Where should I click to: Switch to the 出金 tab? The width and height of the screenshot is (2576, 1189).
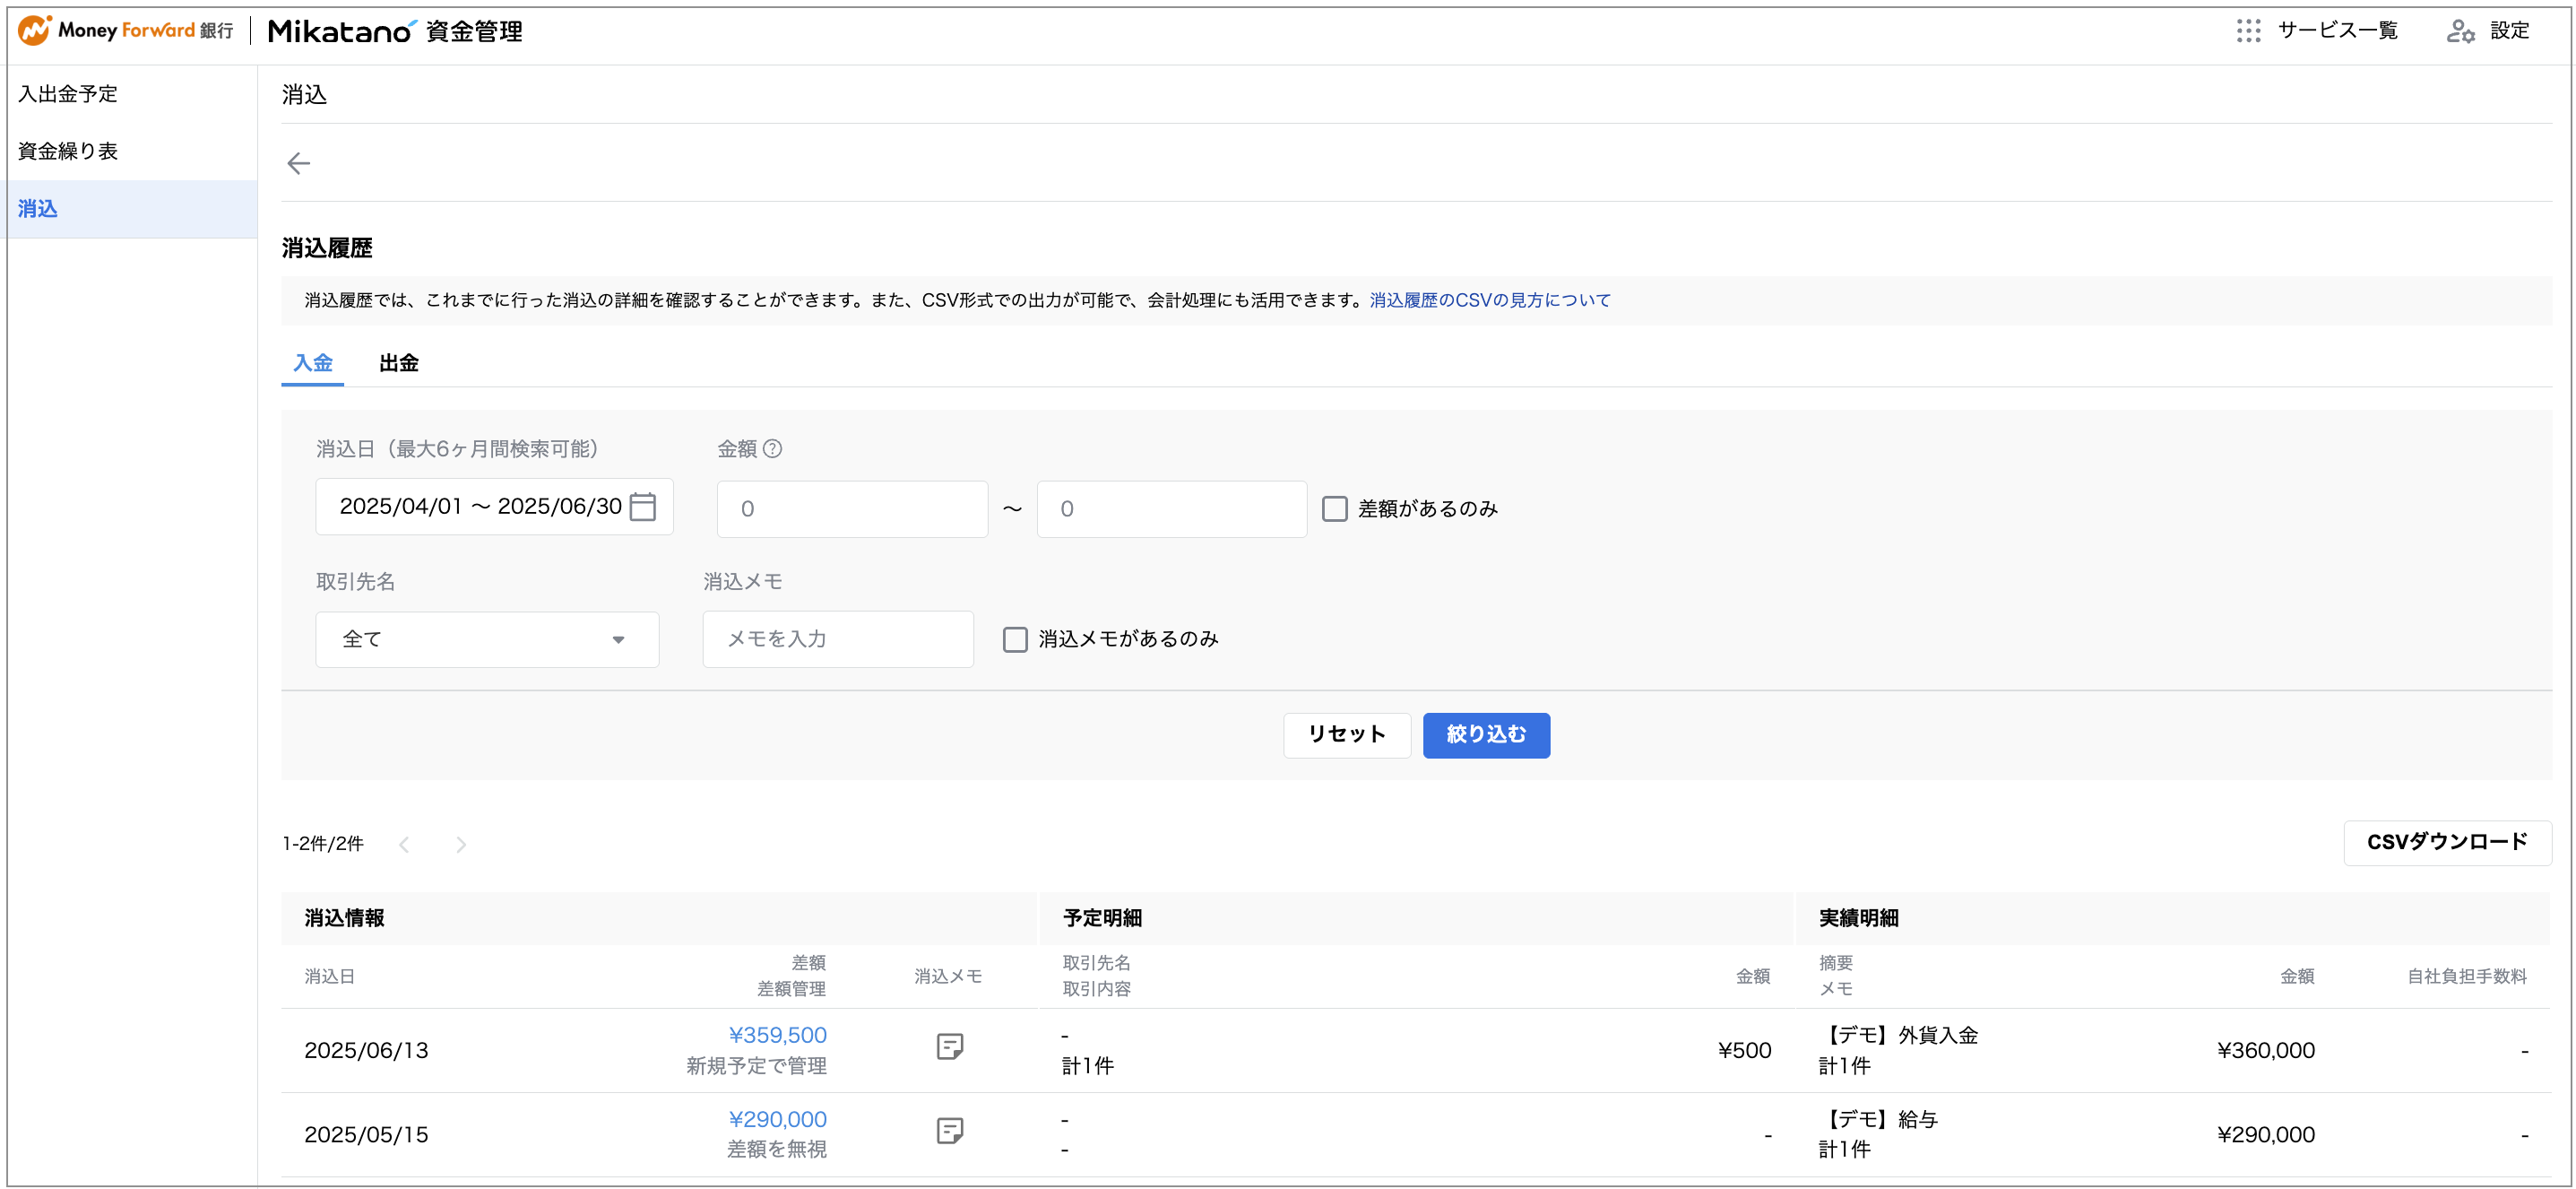pyautogui.click(x=399, y=363)
